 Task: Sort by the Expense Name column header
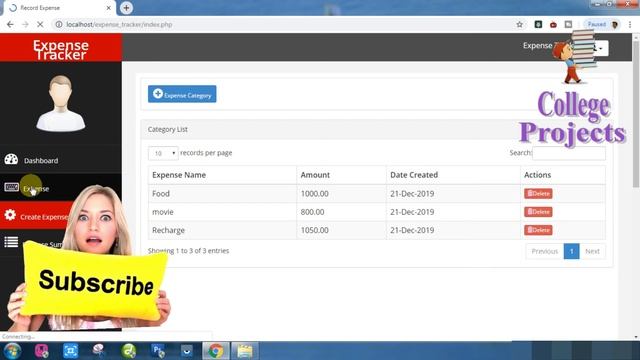[x=222, y=175]
